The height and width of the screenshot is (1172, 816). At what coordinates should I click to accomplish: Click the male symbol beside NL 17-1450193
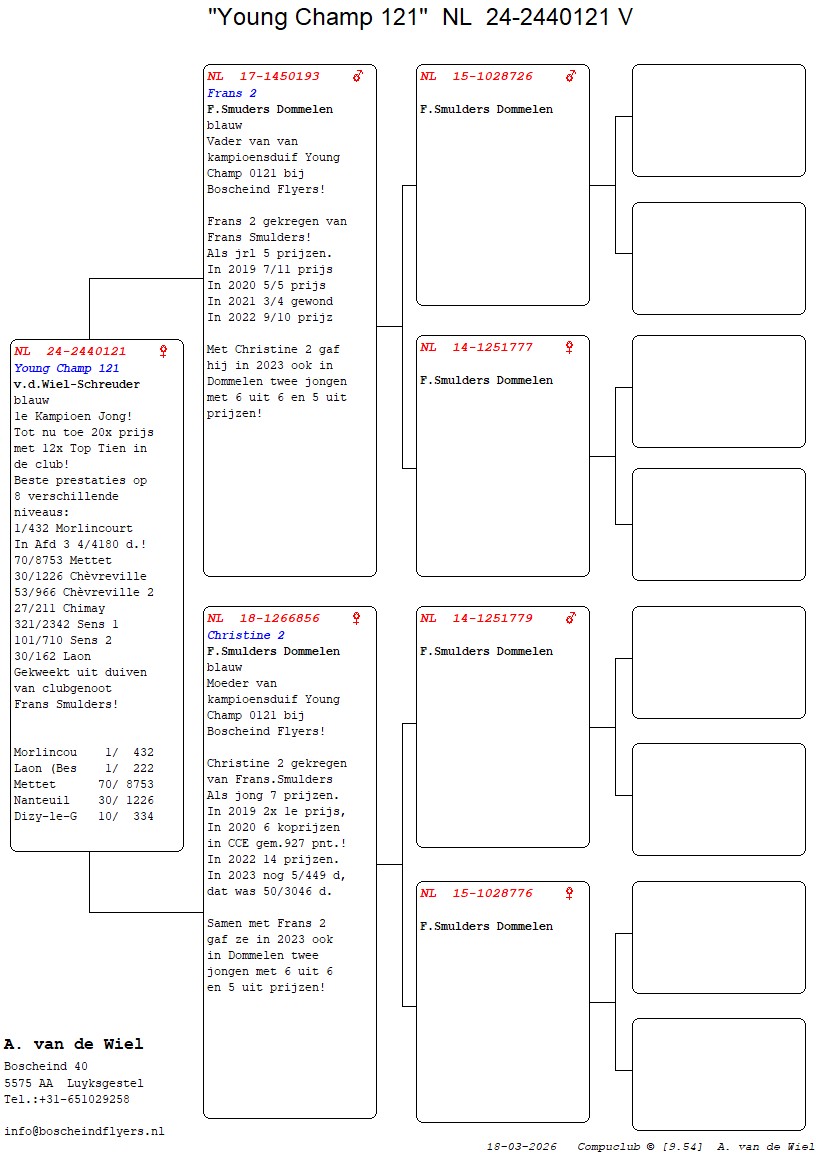(x=357, y=76)
